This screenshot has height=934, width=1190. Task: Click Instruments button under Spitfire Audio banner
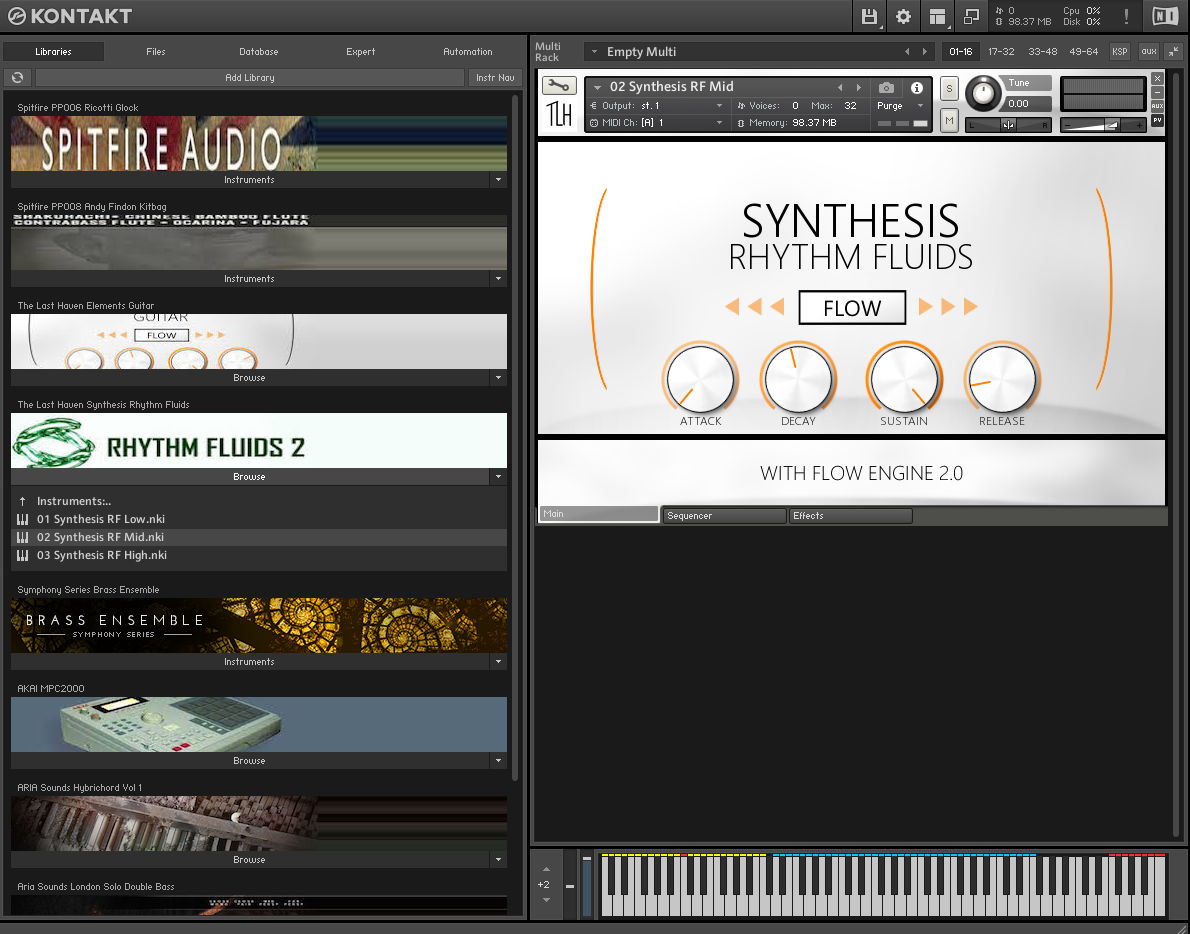pos(250,180)
